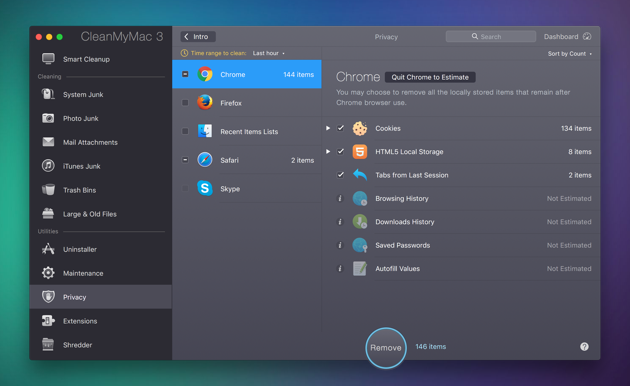Switch to Extensions in sidebar
This screenshot has width=630, height=386.
click(100, 321)
